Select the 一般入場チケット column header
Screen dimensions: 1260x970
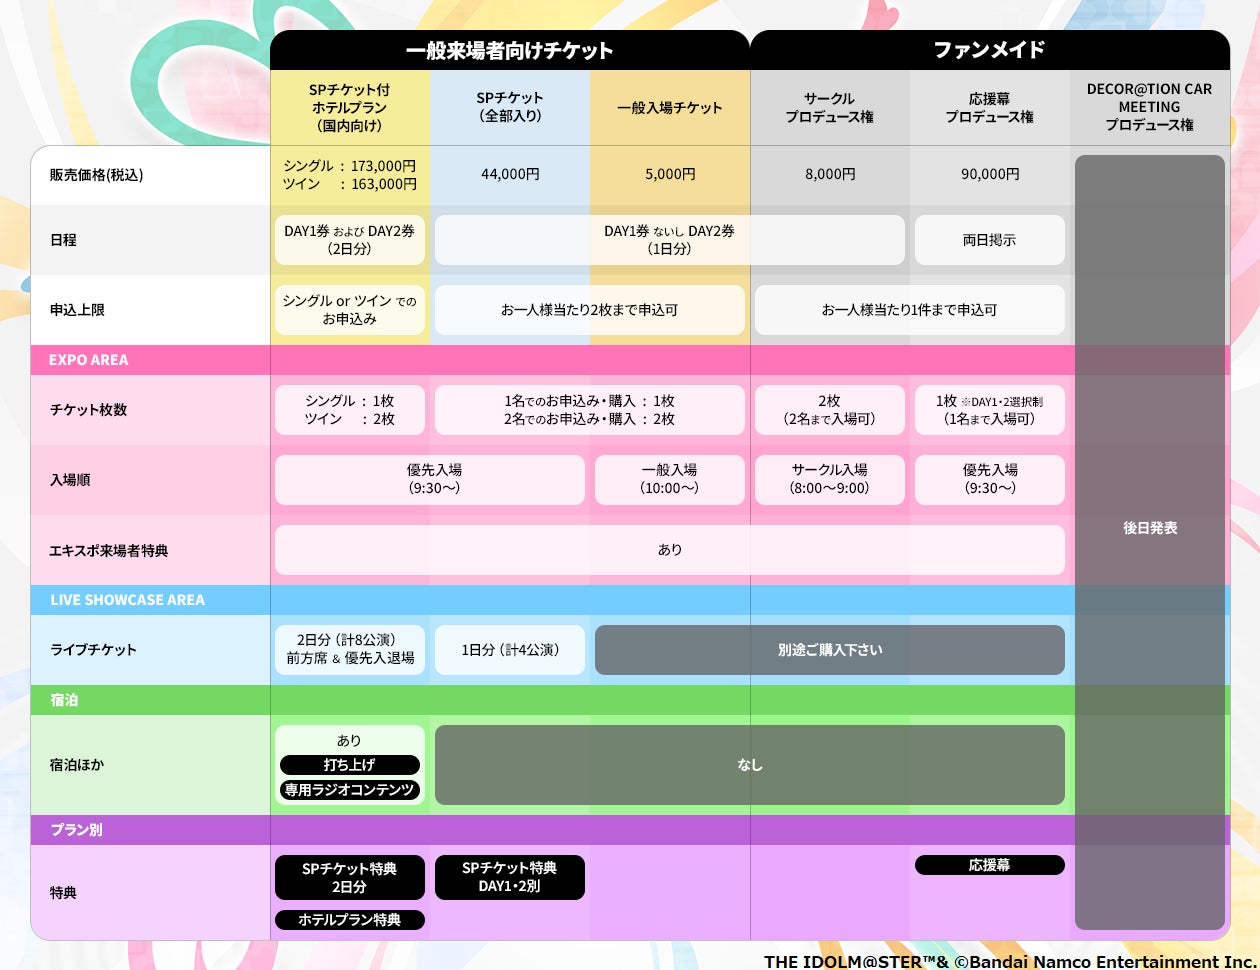(670, 108)
